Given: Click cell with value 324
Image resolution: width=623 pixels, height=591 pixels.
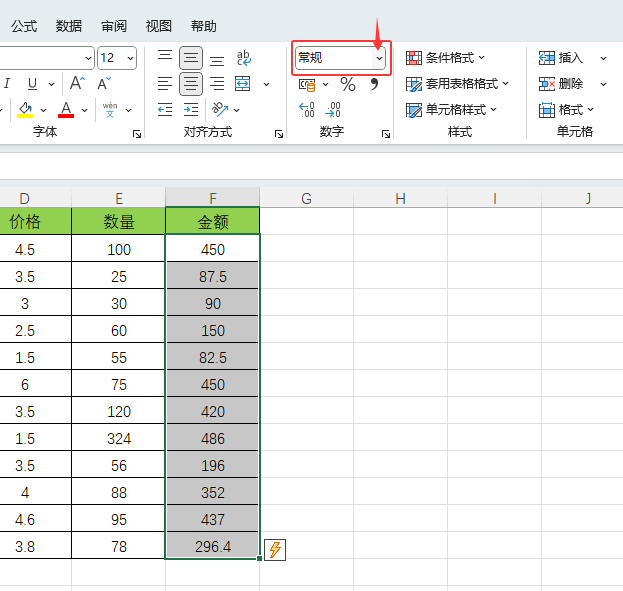Looking at the screenshot, I should (x=118, y=438).
